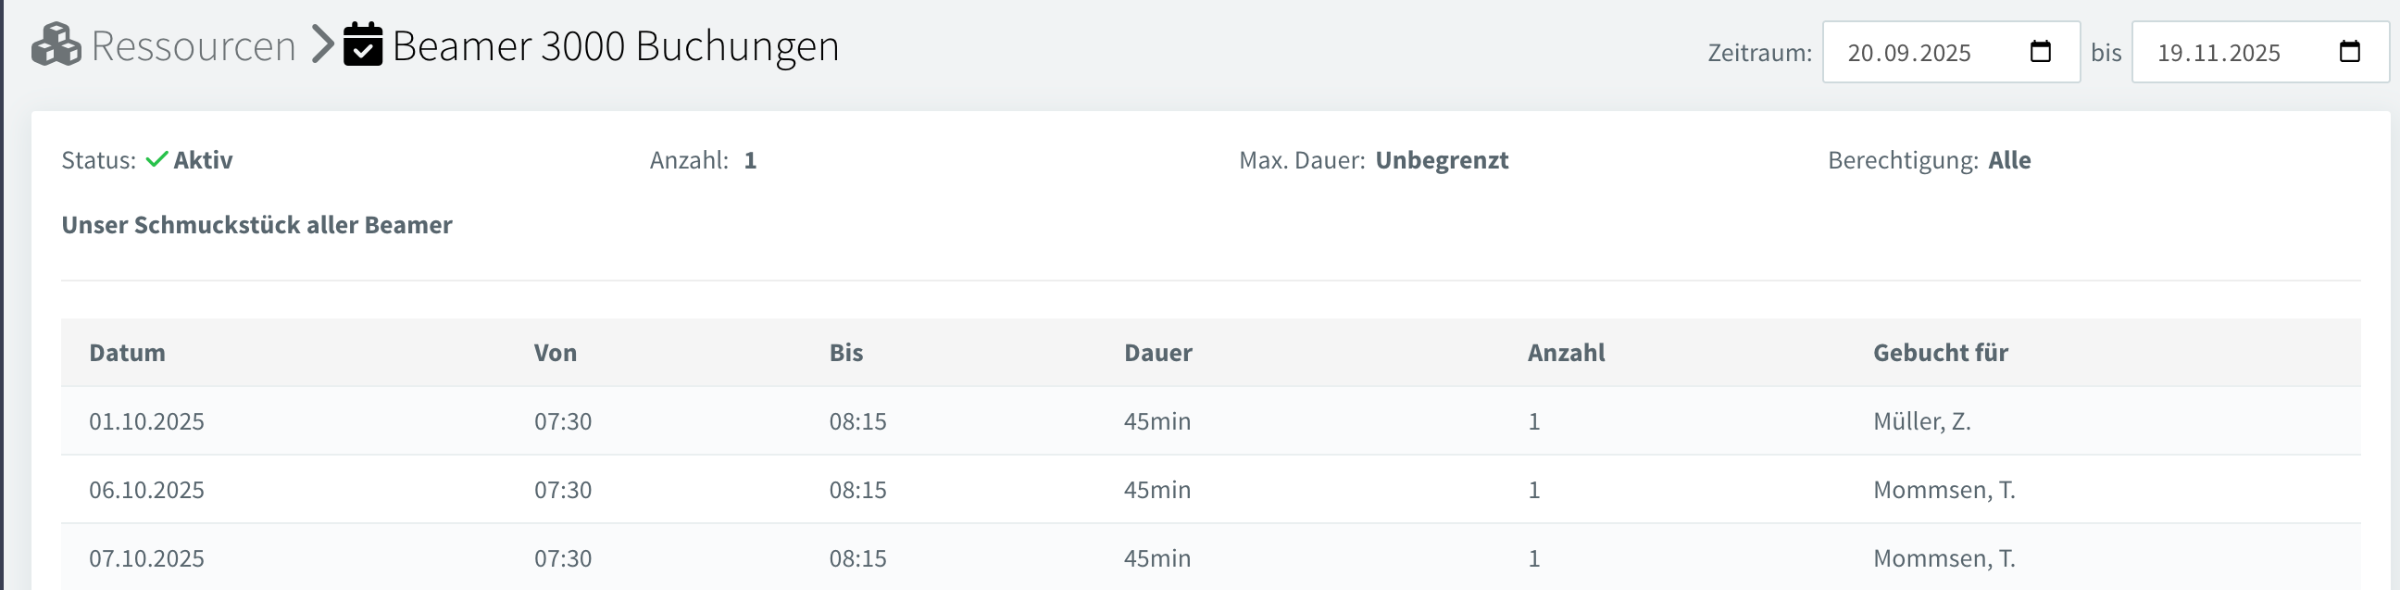Click the breadcrumb chevron arrow

(x=322, y=45)
